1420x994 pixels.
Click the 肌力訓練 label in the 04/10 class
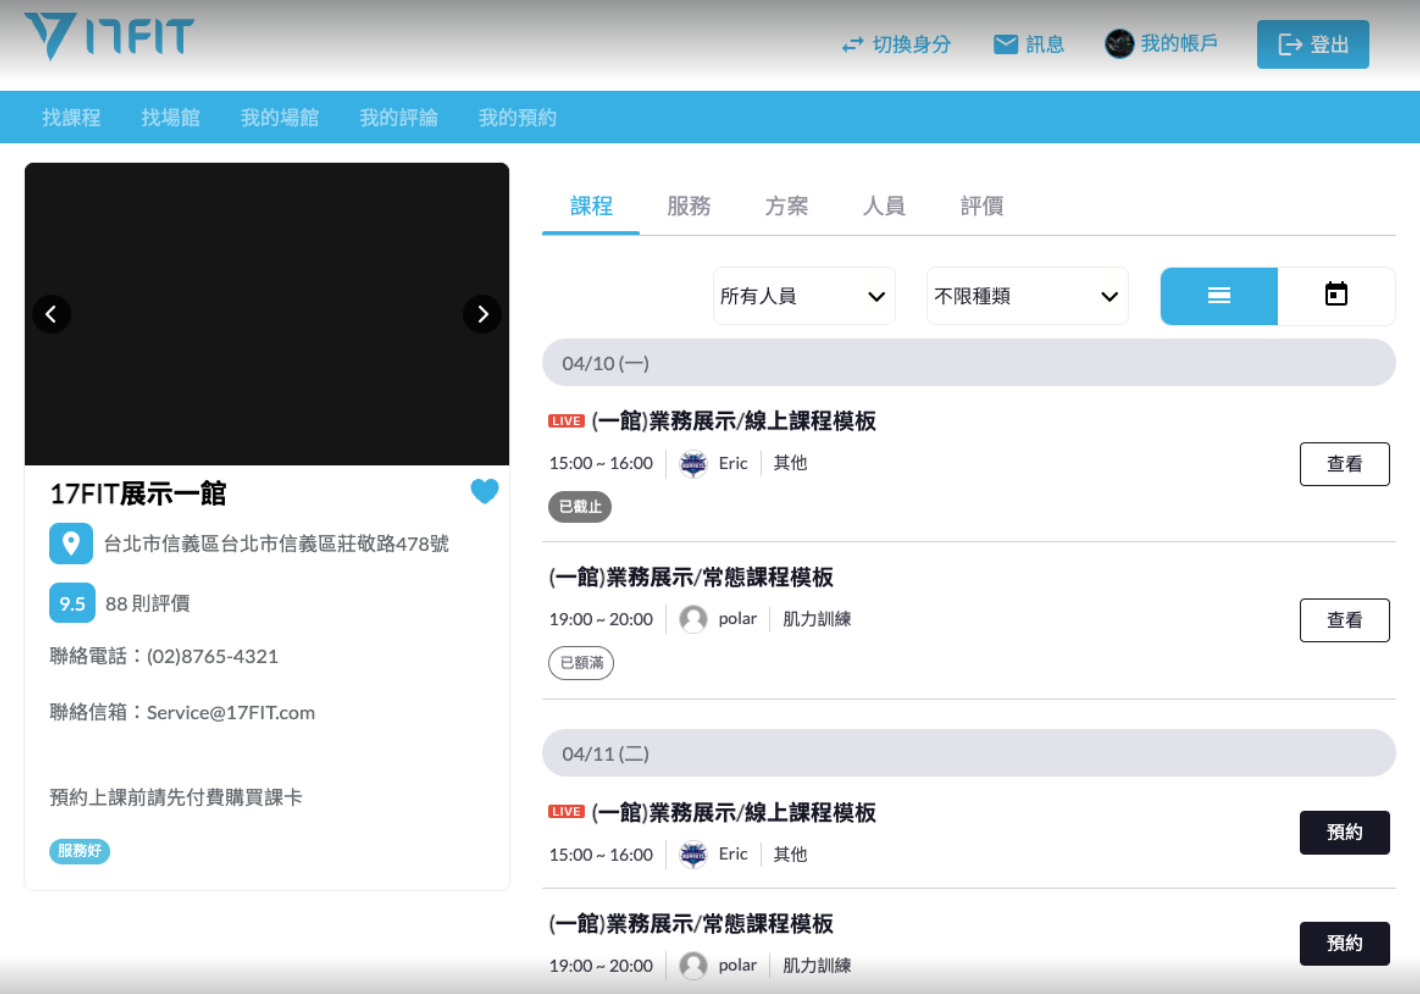817,619
